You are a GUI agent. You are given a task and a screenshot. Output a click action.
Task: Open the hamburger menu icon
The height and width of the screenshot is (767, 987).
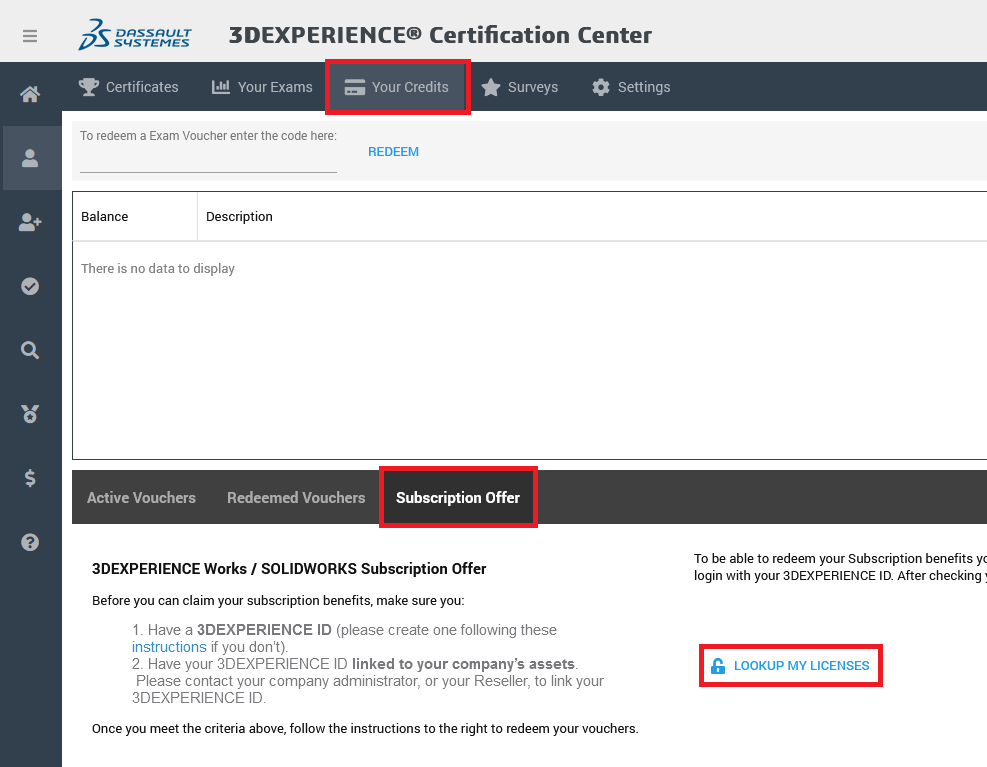(x=30, y=36)
